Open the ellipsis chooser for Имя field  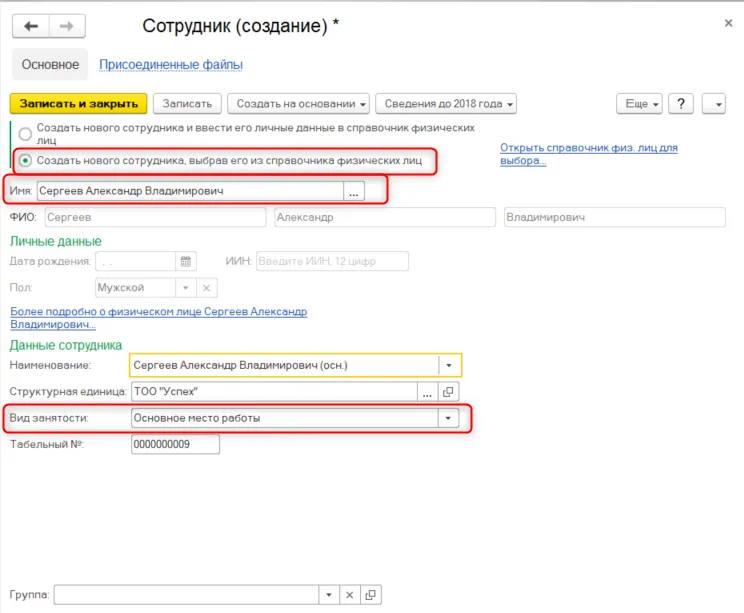[x=354, y=191]
